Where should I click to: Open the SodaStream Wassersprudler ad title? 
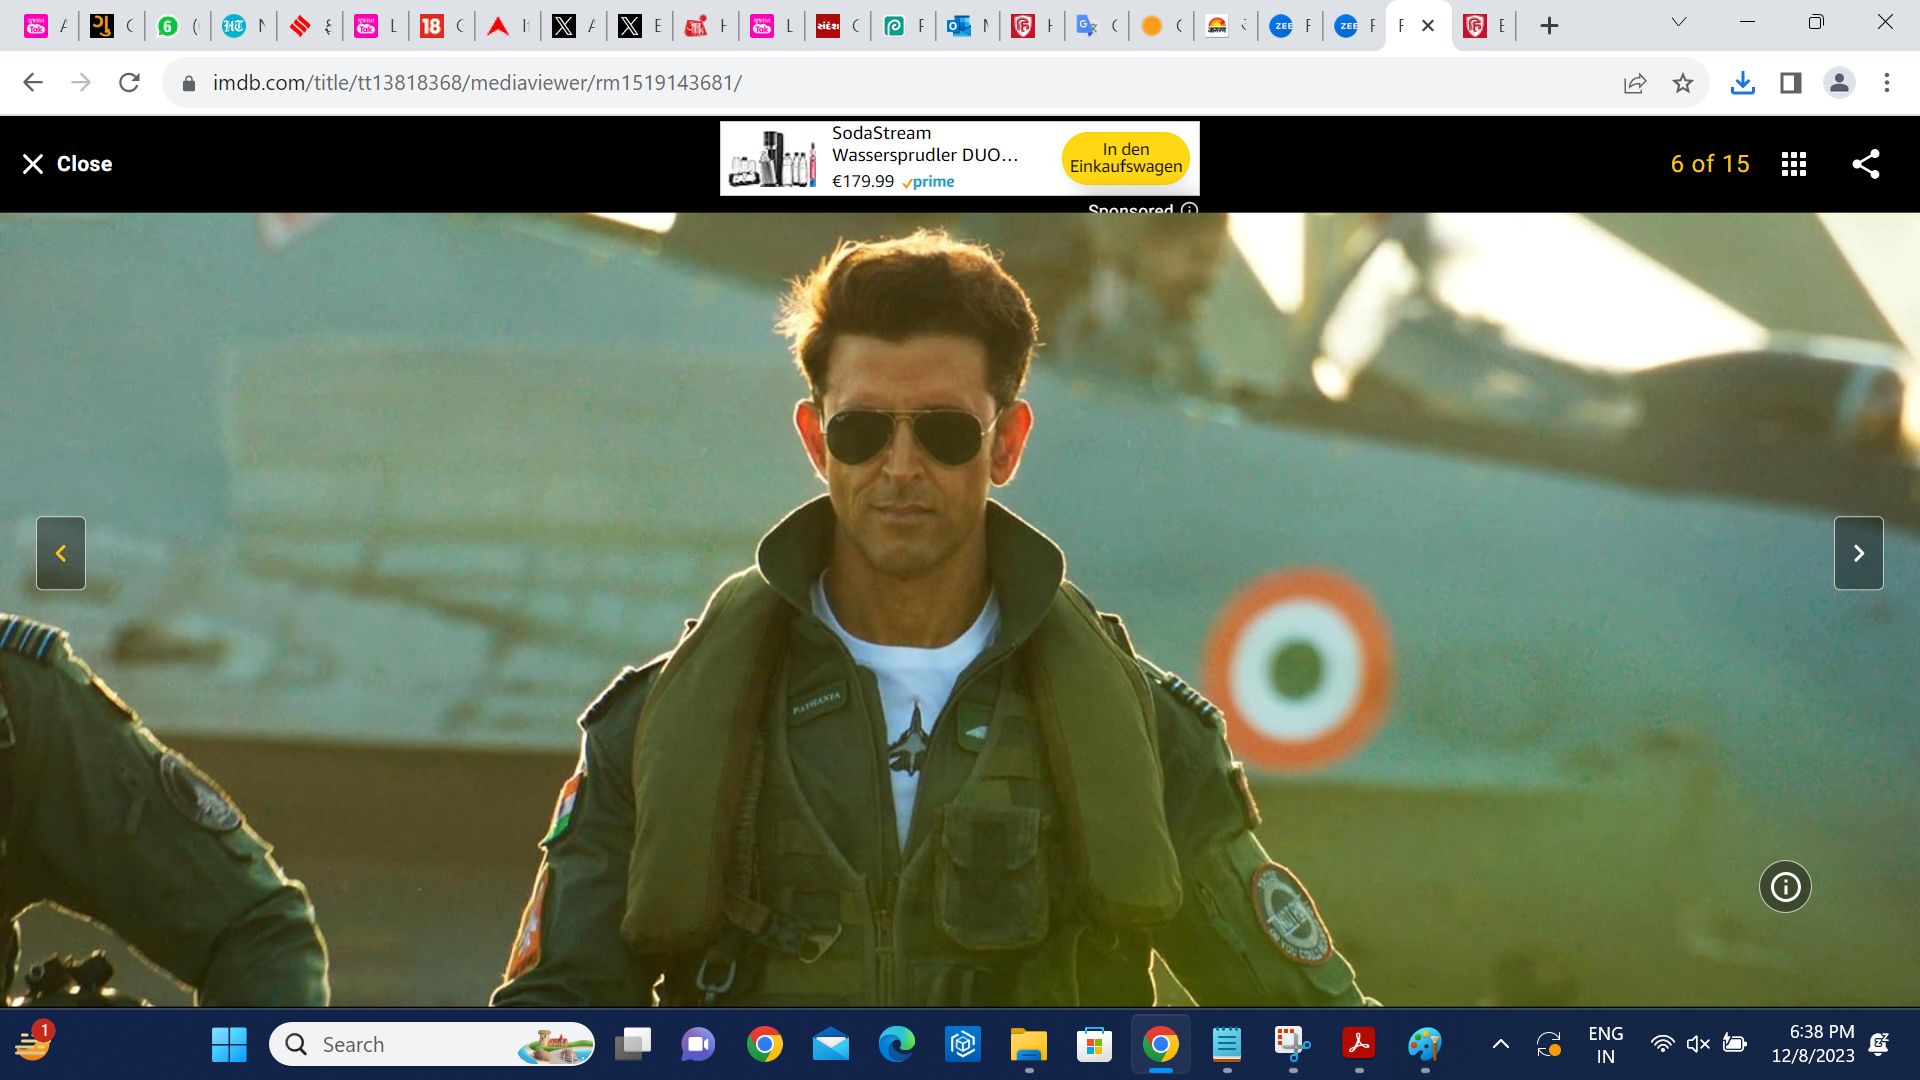924,144
